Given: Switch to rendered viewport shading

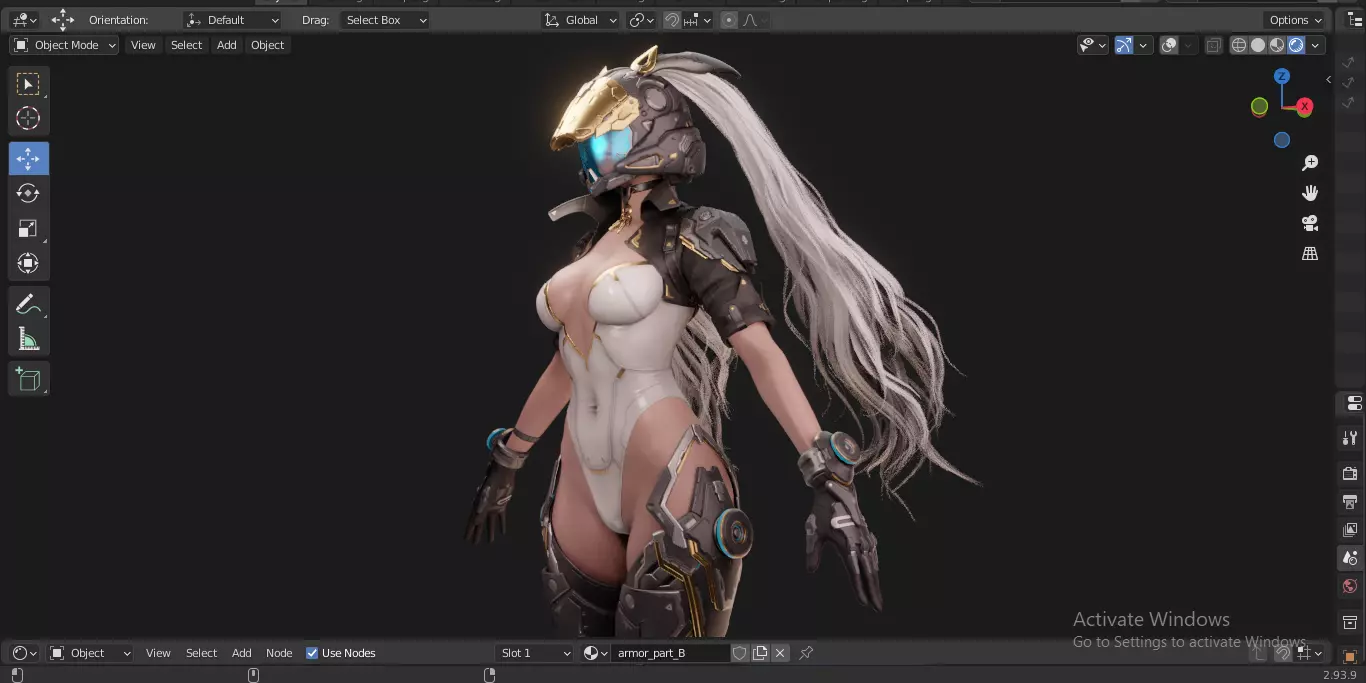Looking at the screenshot, I should [1296, 45].
